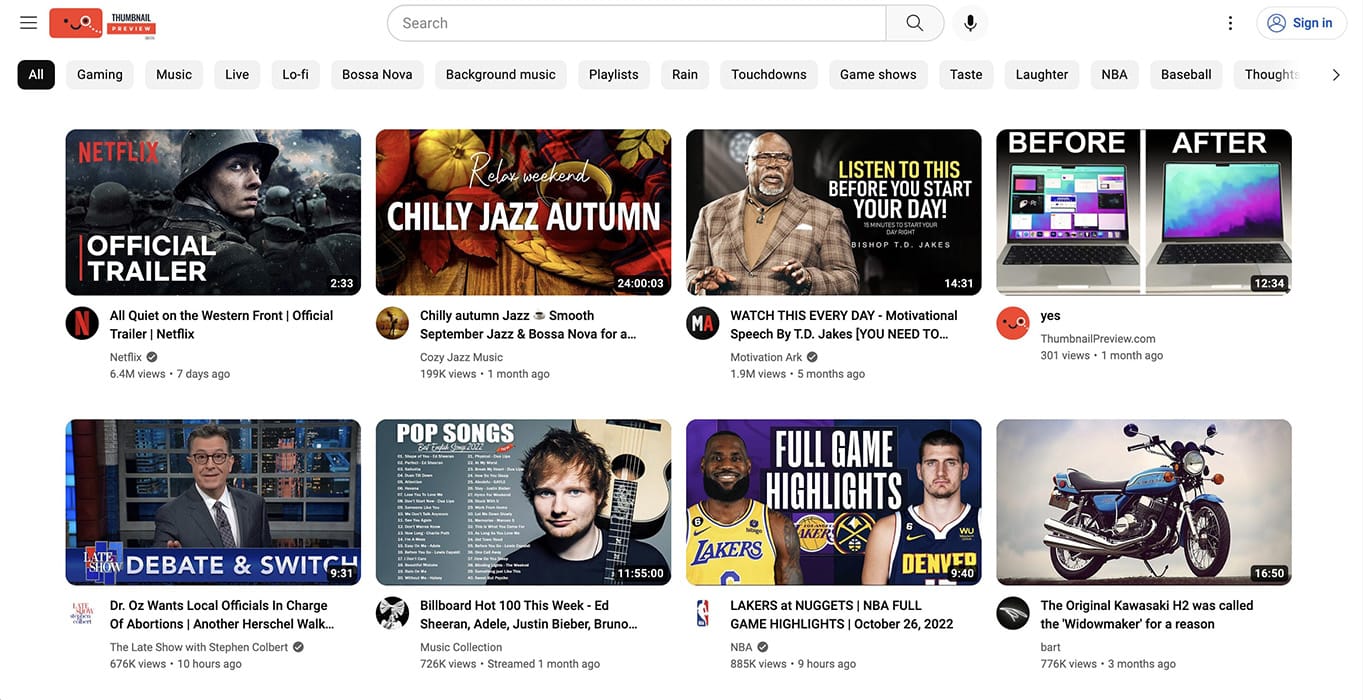This screenshot has width=1363, height=700.
Task: Submit a search using the magnifying glass
Action: point(913,22)
